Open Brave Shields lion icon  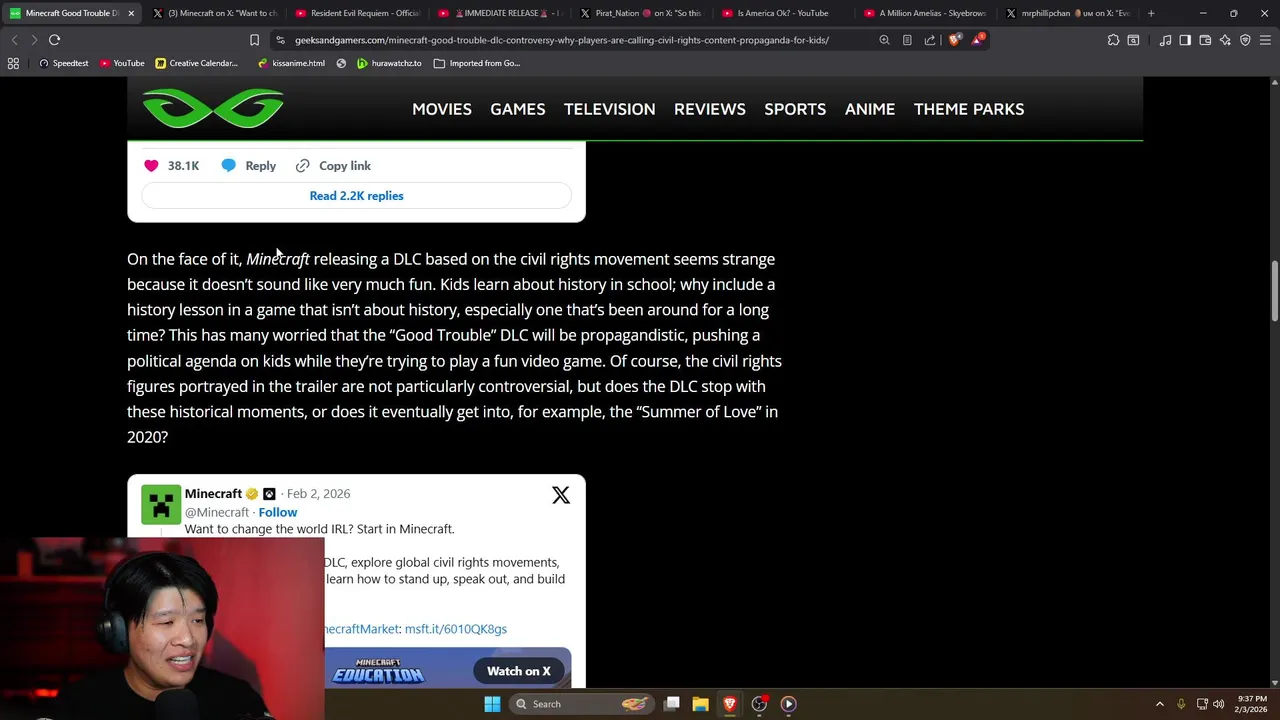tap(955, 40)
